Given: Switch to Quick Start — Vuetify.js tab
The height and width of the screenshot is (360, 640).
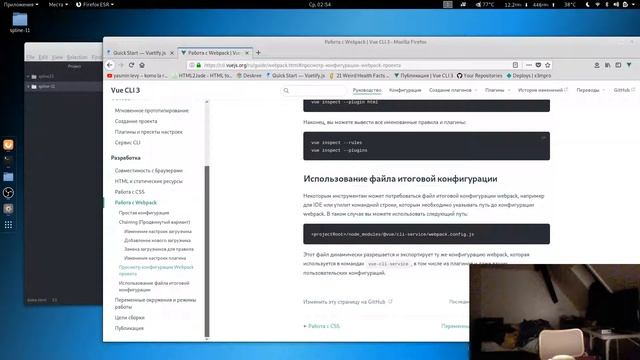Looking at the screenshot, I should (x=139, y=53).
